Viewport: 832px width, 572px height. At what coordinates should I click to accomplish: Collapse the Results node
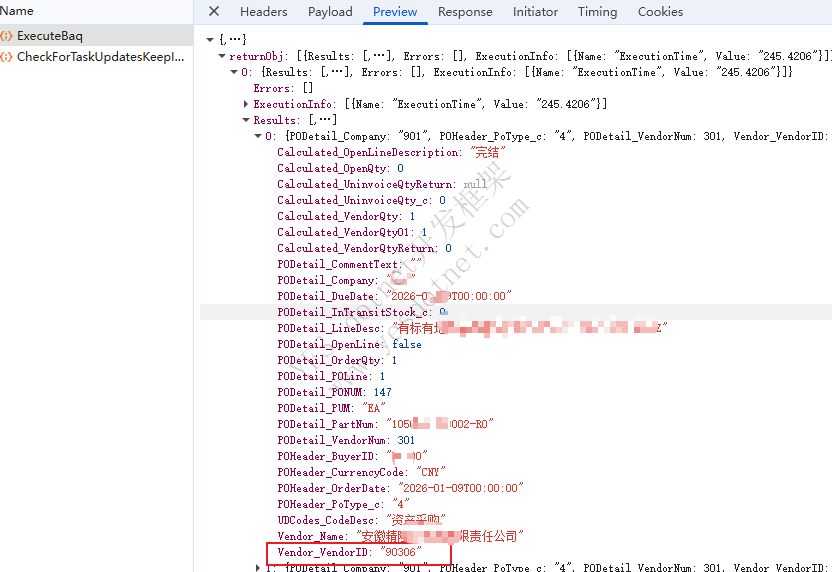coord(246,120)
